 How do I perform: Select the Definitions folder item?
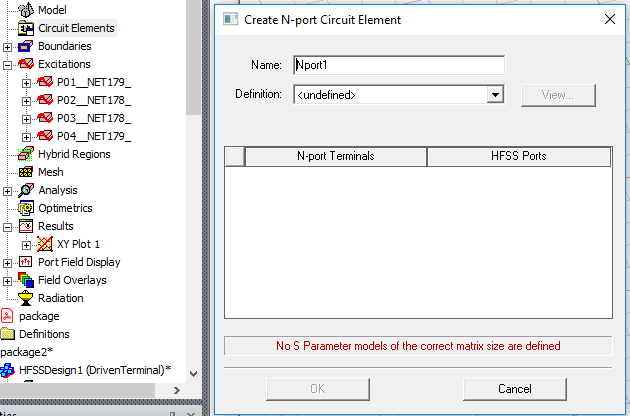tap(44, 334)
